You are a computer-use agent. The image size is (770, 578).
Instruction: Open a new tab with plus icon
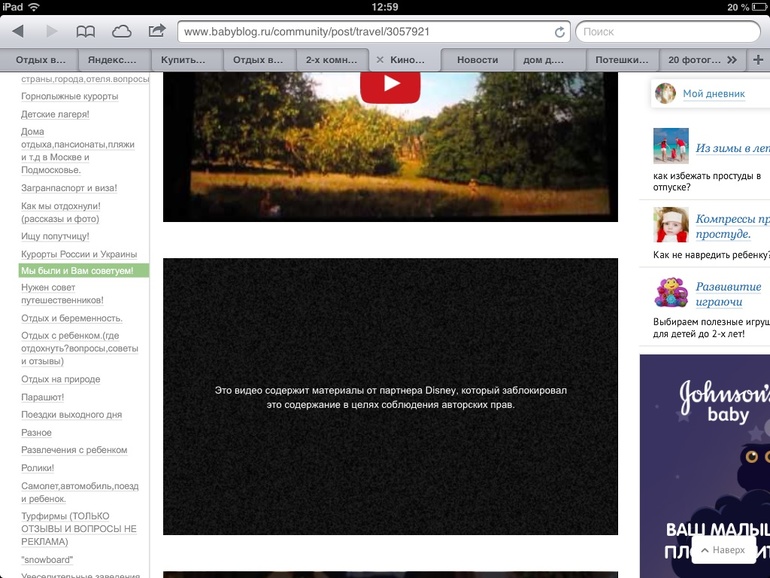click(757, 60)
